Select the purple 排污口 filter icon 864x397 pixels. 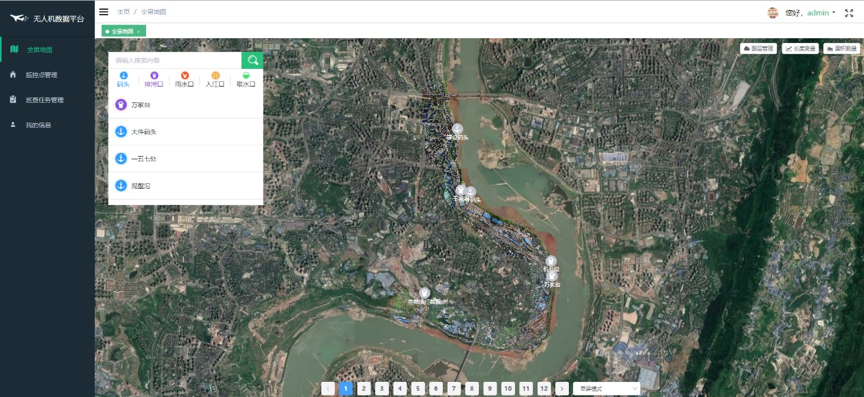pos(154,75)
